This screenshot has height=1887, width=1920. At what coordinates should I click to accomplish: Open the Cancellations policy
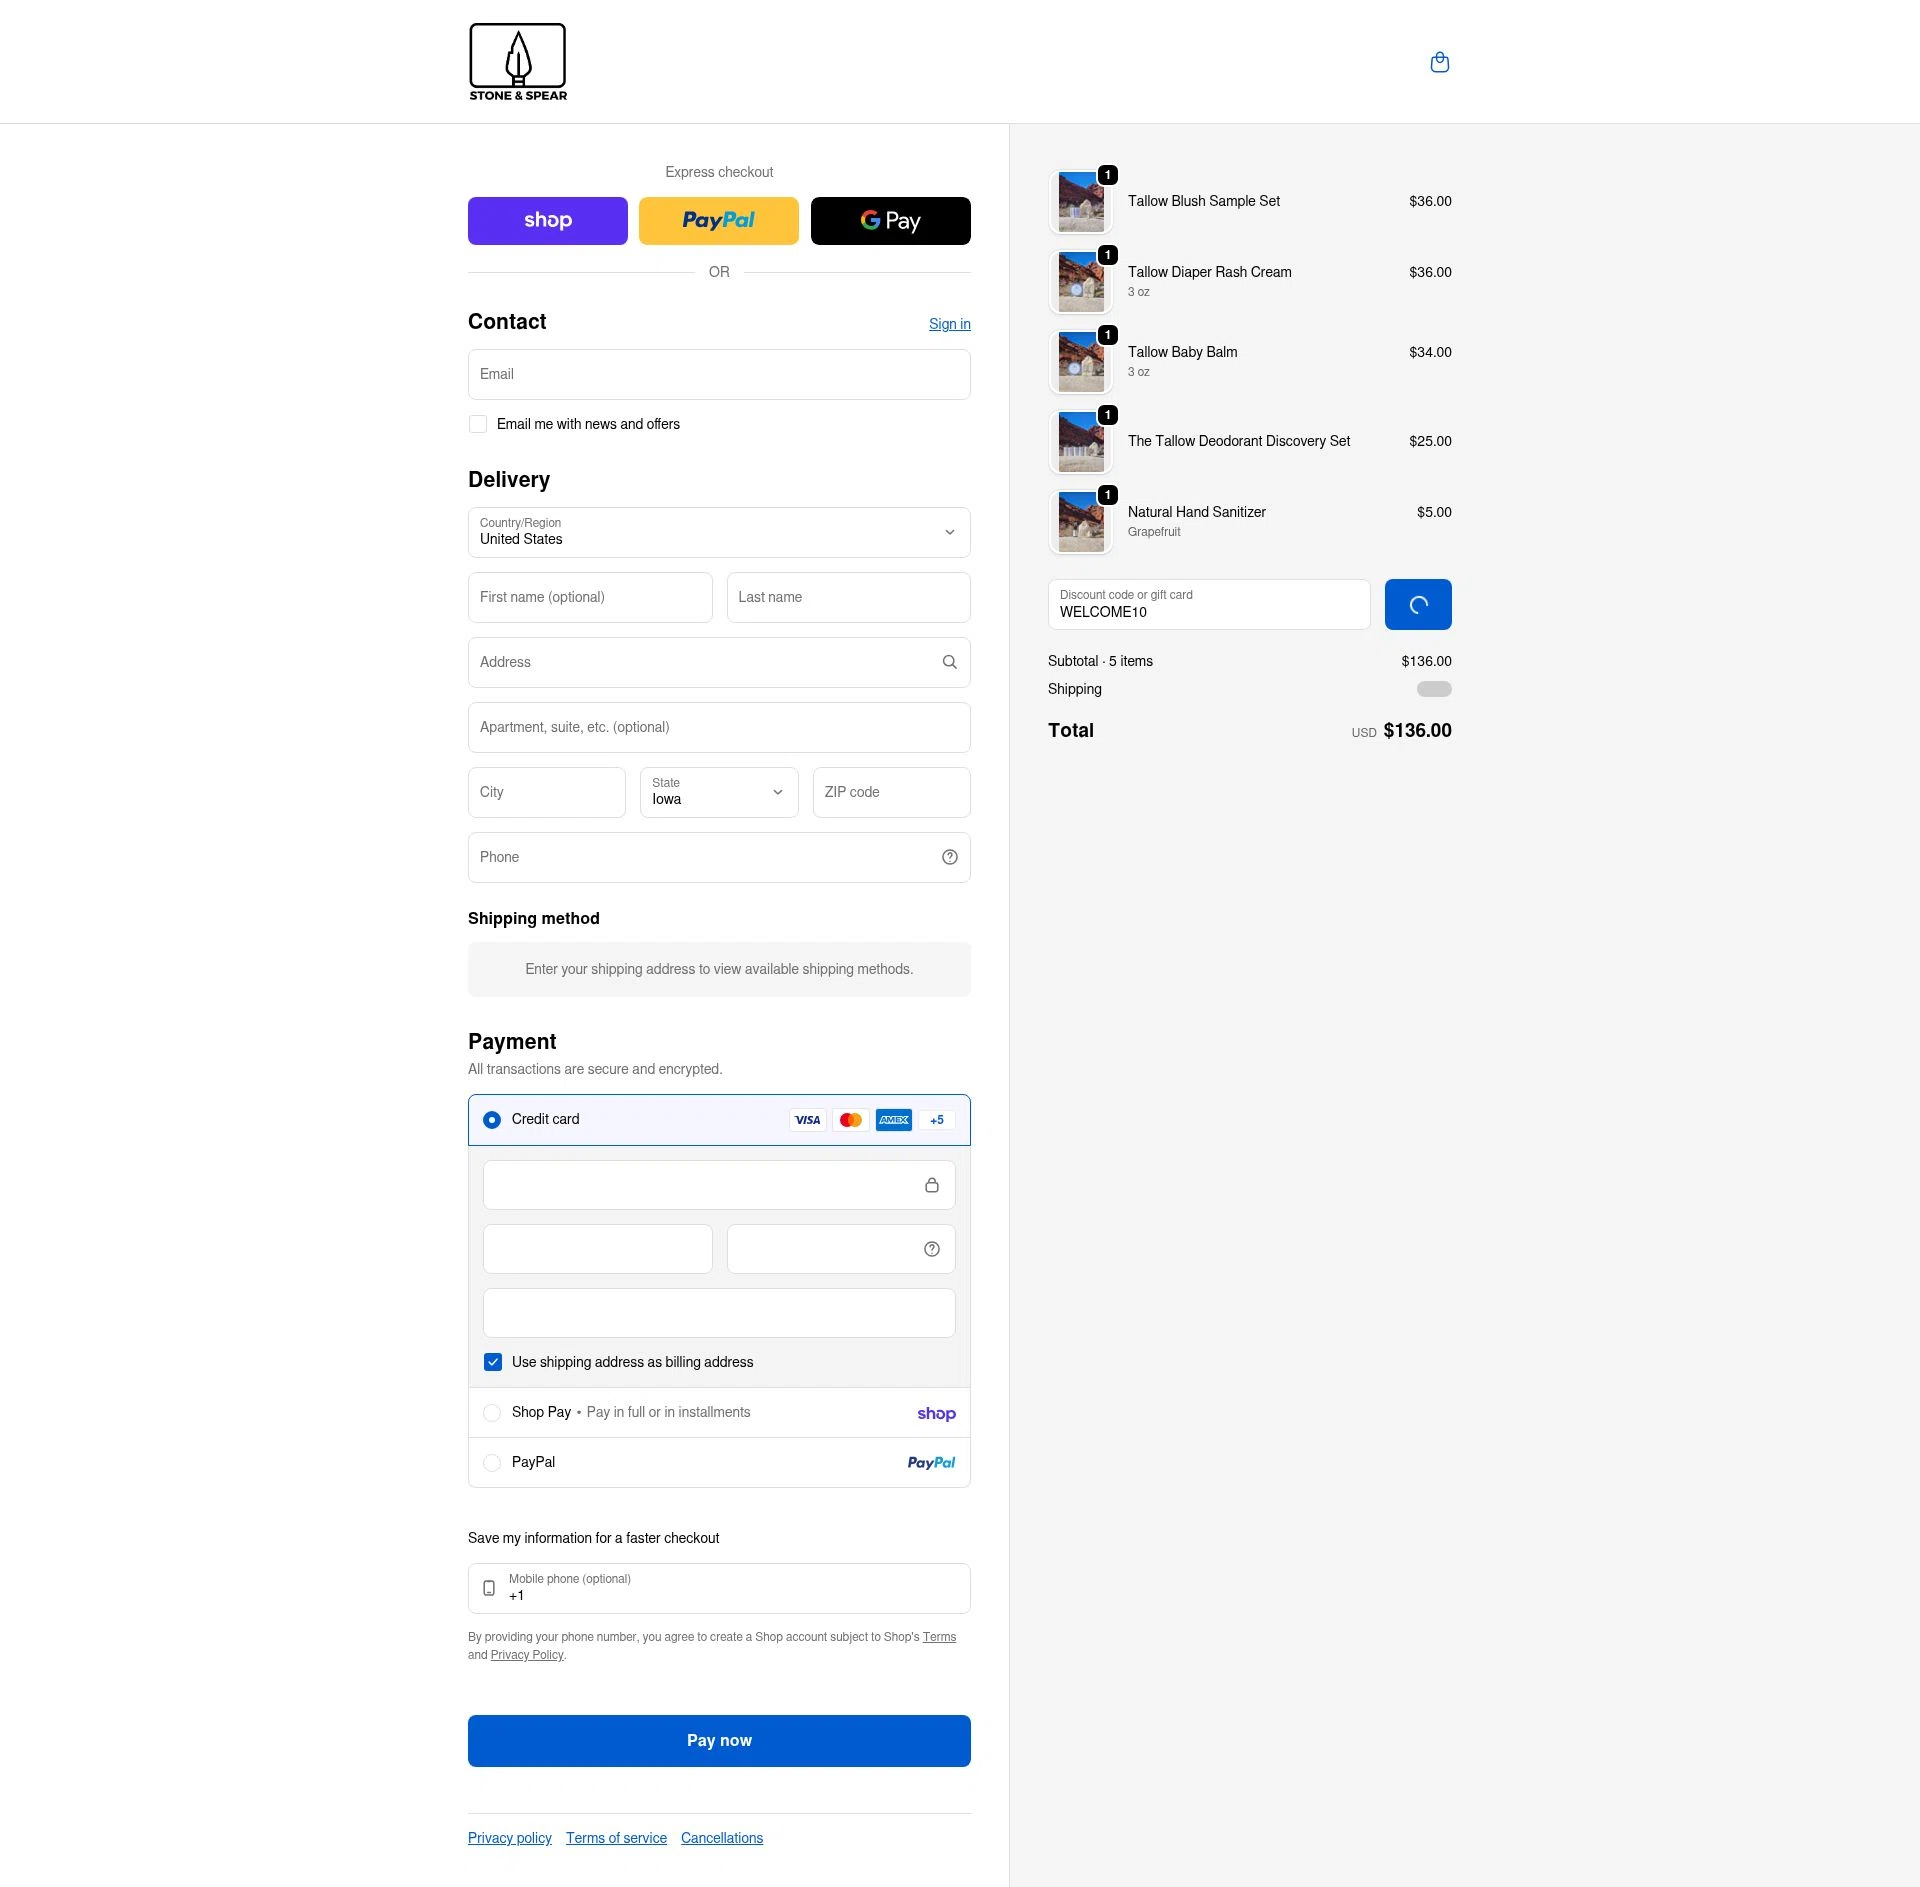click(722, 1837)
